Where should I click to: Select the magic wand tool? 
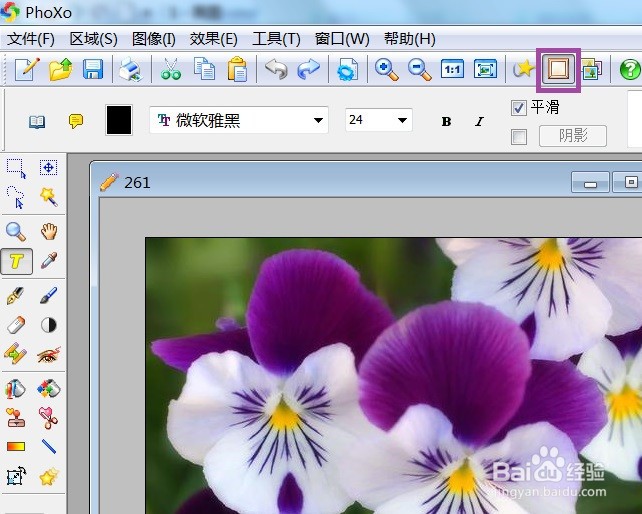(x=48, y=197)
